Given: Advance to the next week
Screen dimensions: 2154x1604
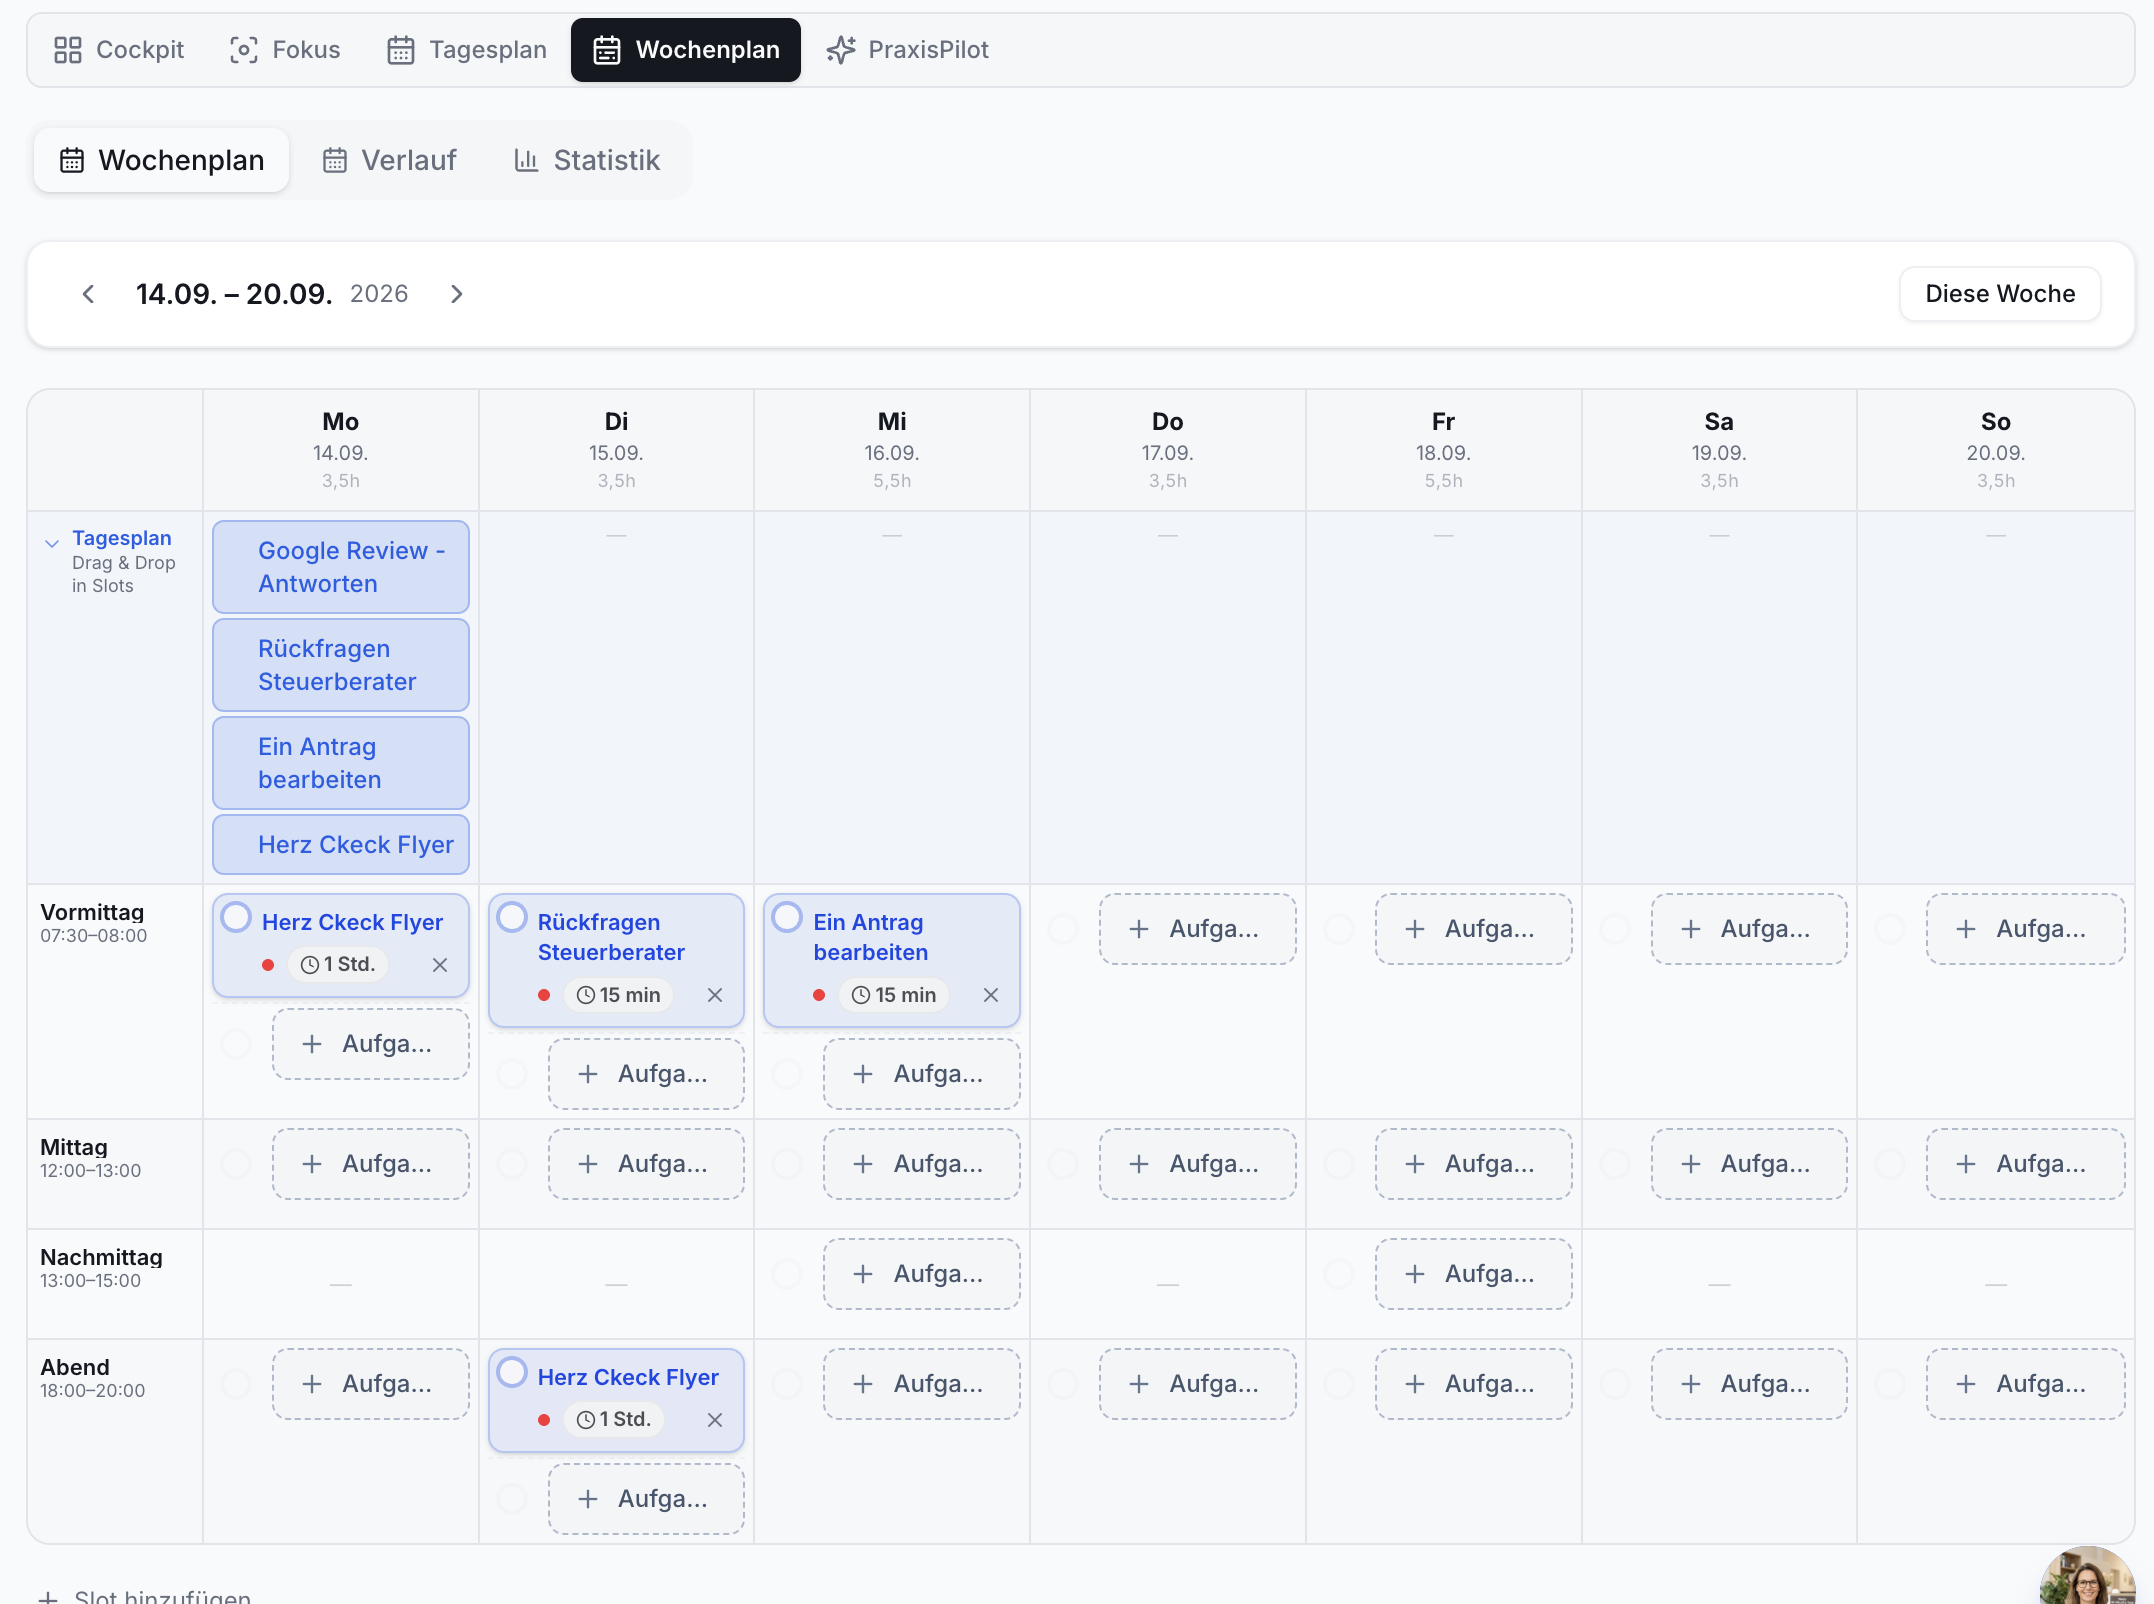Looking at the screenshot, I should [456, 294].
